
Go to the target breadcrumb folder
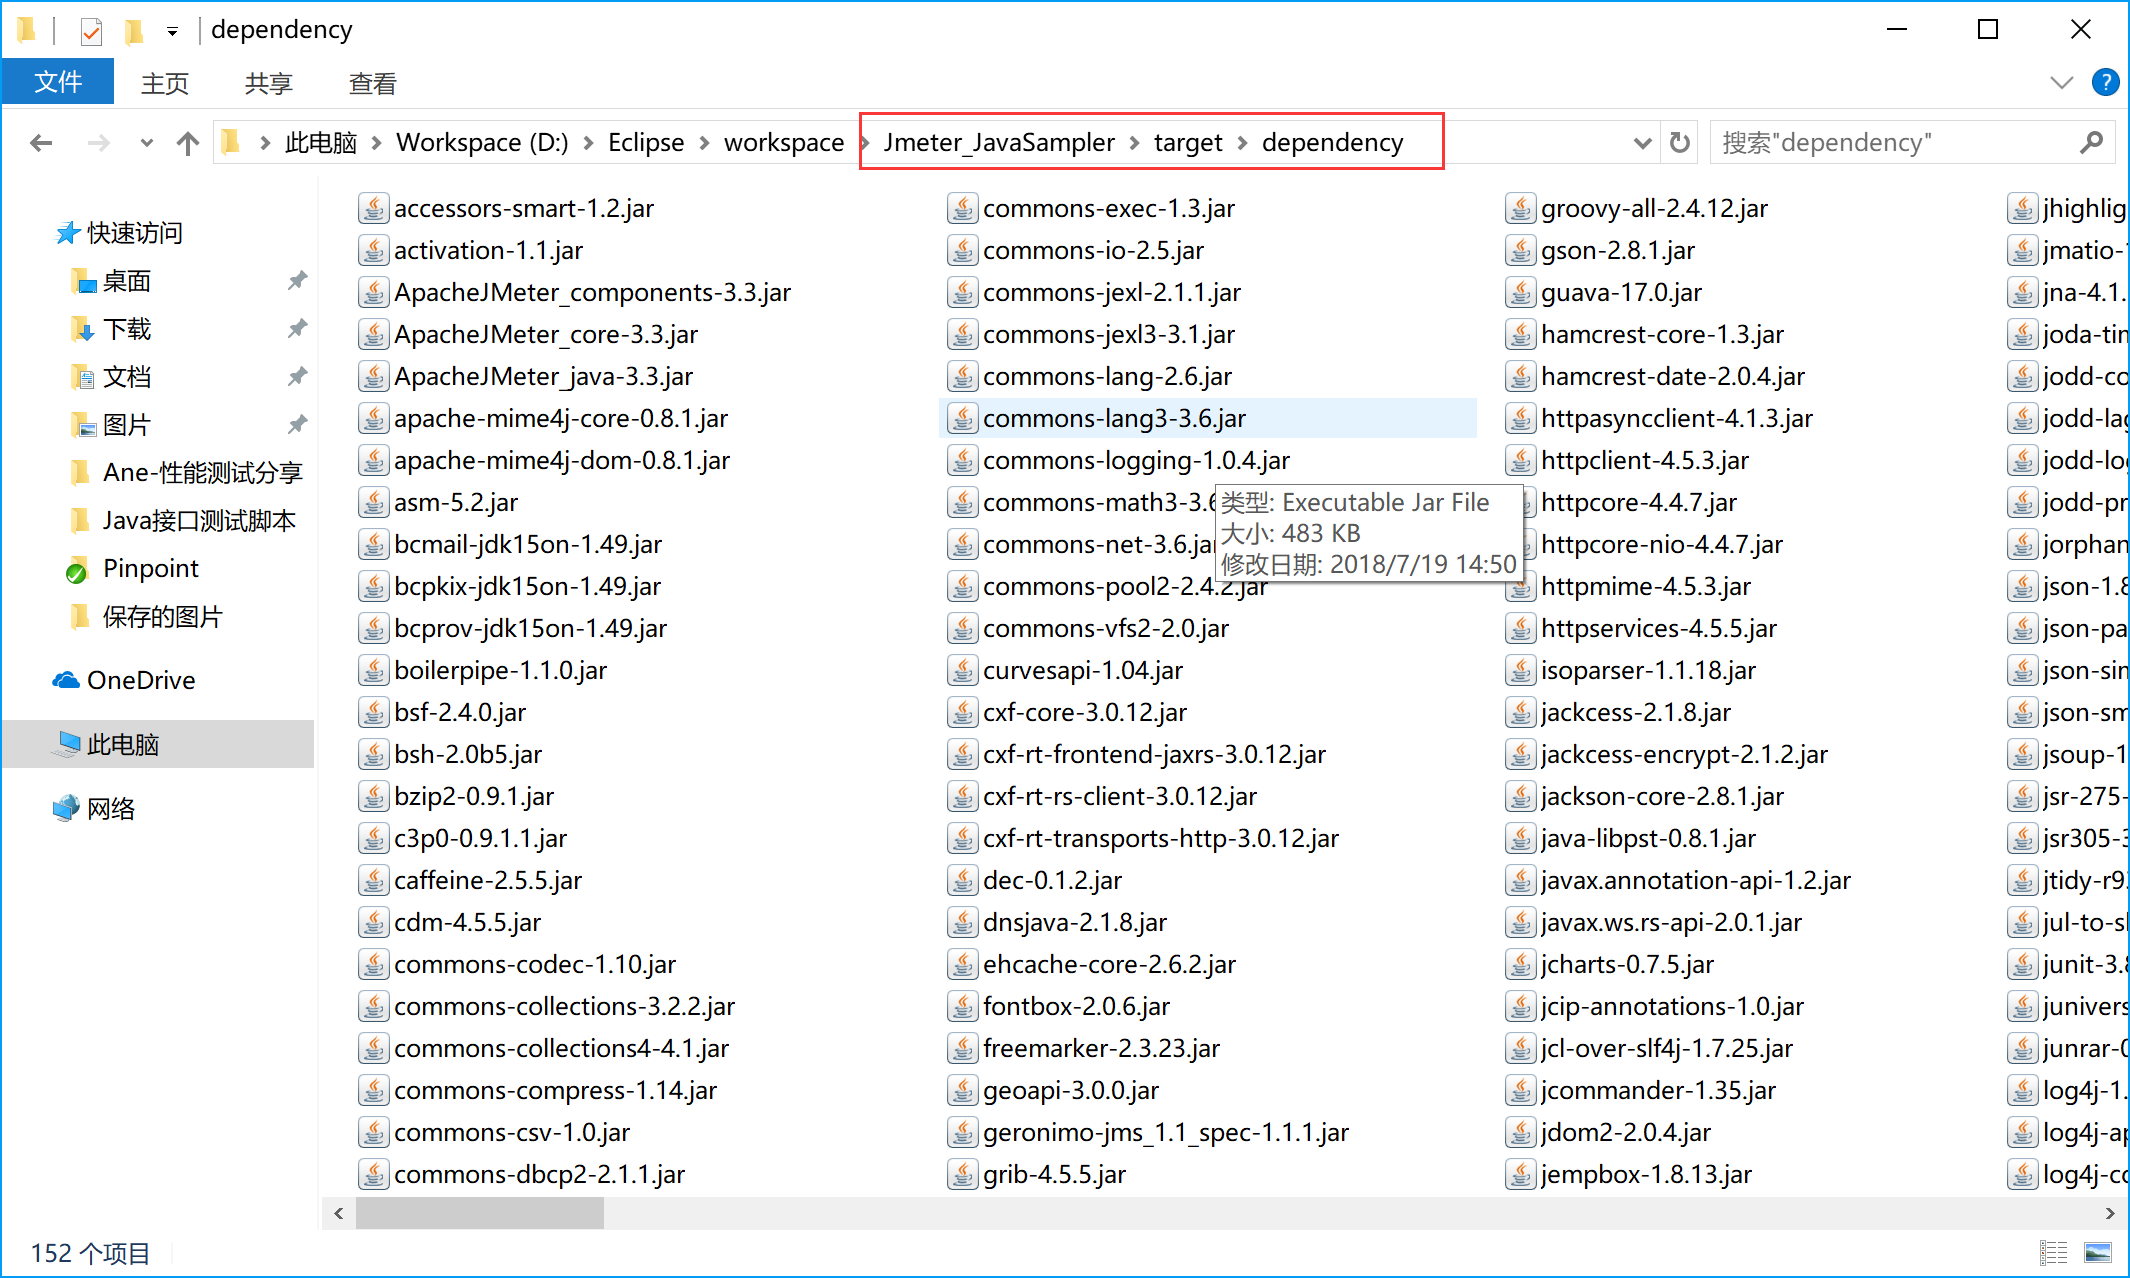[1187, 143]
